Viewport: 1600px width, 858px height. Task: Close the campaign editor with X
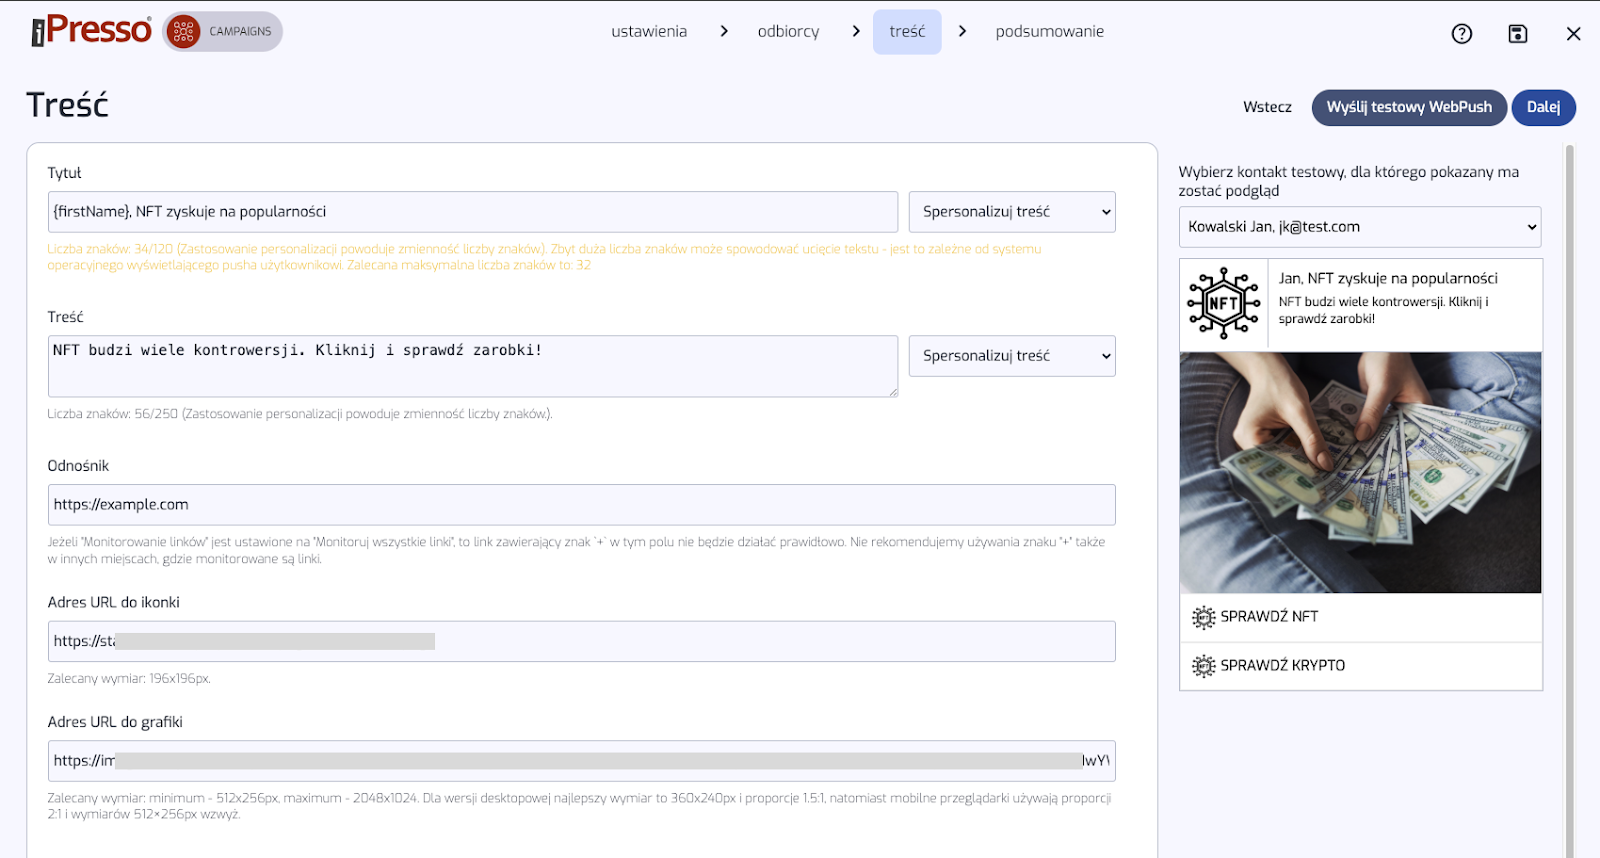pos(1573,34)
